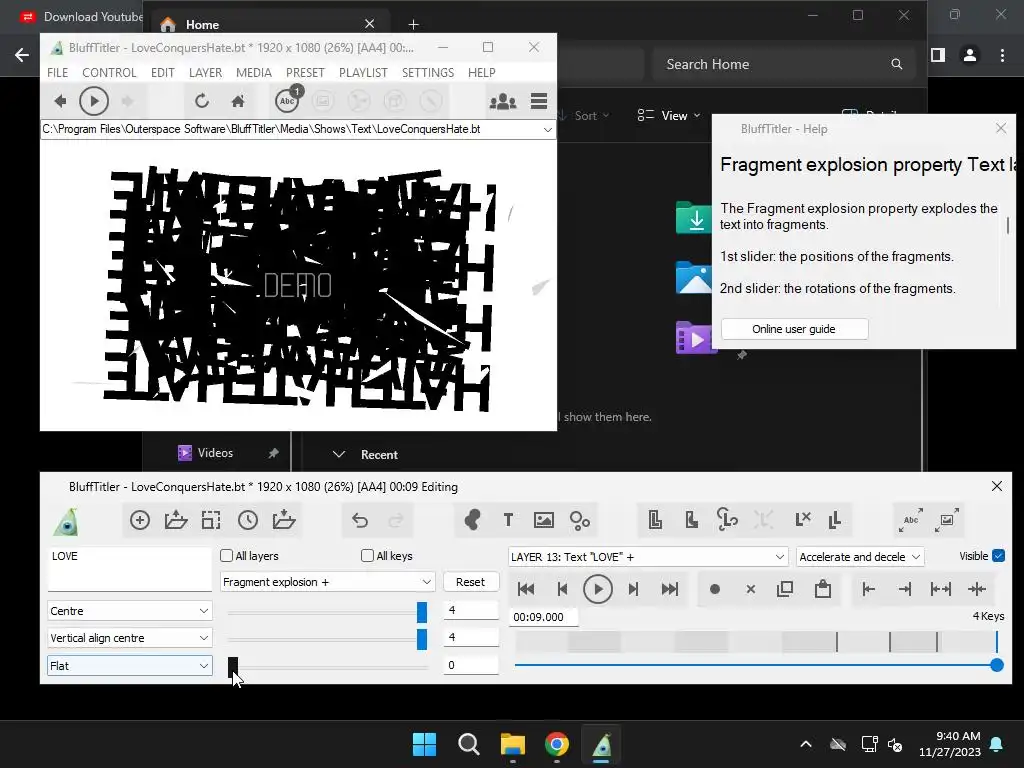The image size is (1024, 768).
Task: Toggle the Visible checkbox
Action: pyautogui.click(x=999, y=556)
